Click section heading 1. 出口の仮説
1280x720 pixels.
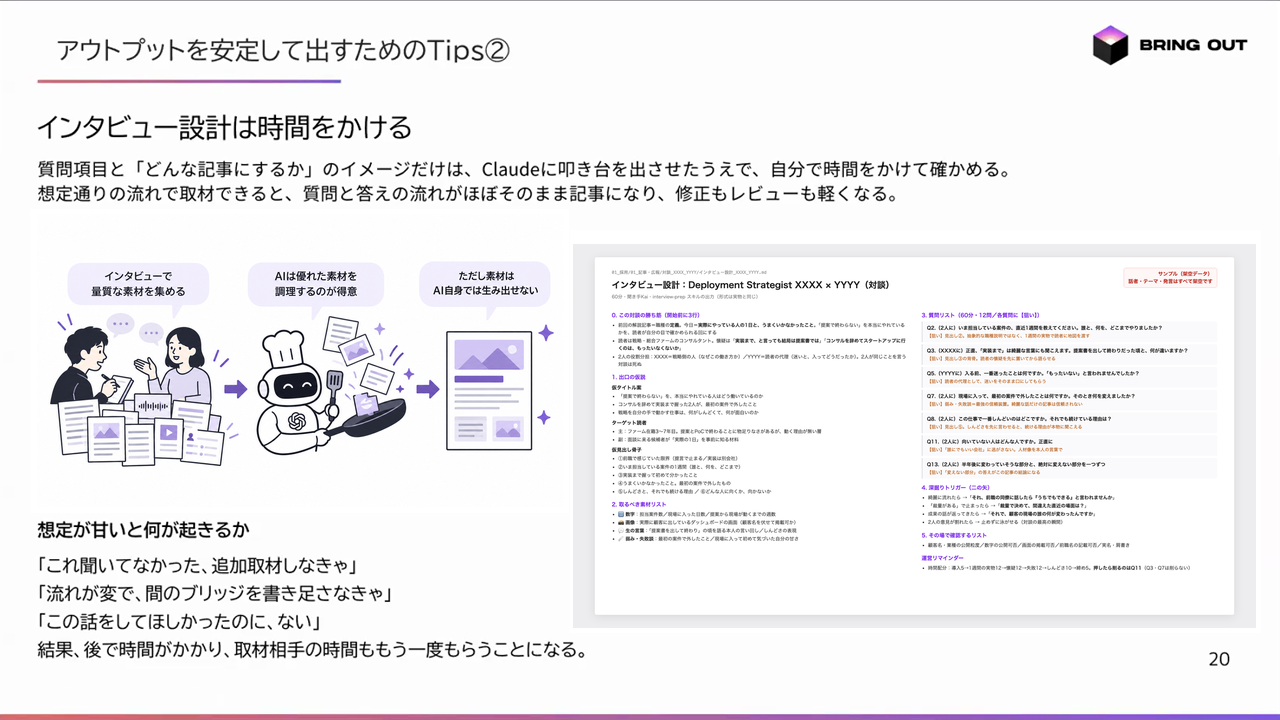coord(627,376)
